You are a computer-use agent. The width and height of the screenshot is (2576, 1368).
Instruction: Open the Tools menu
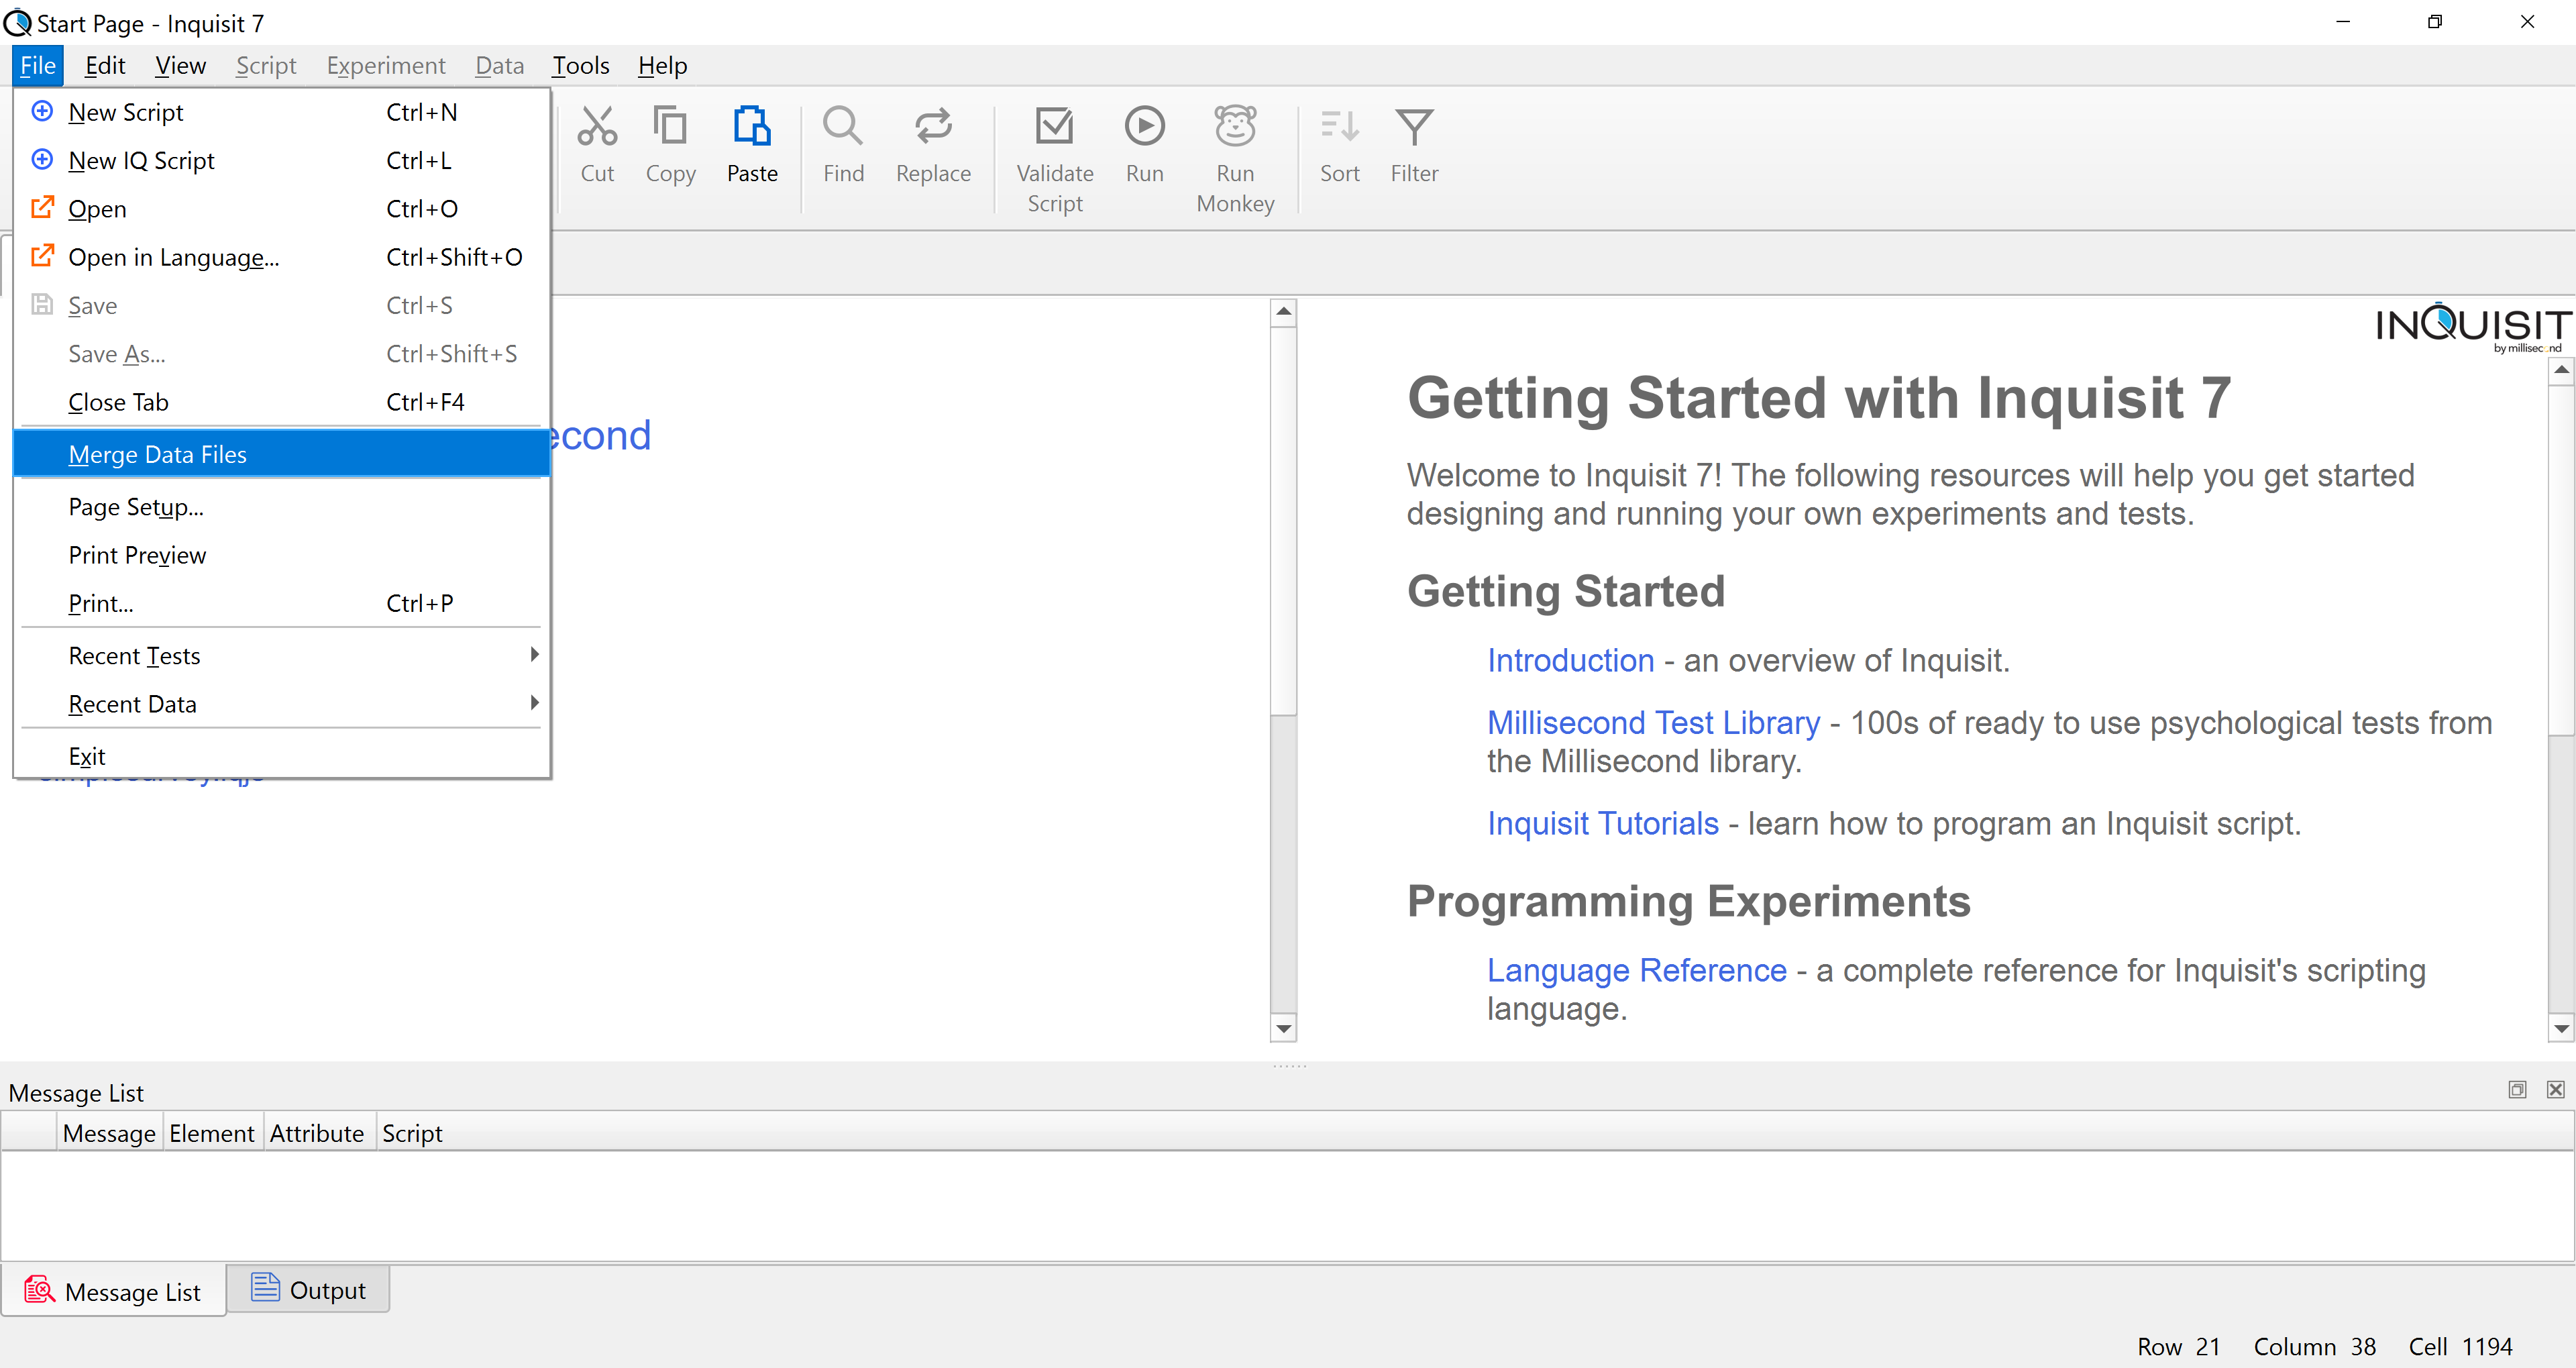pos(581,65)
